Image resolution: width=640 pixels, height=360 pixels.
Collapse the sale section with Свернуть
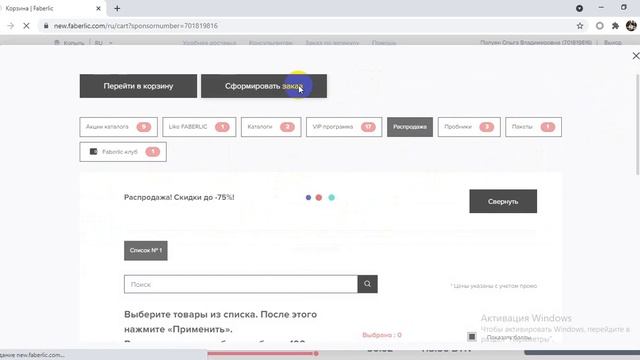click(503, 201)
